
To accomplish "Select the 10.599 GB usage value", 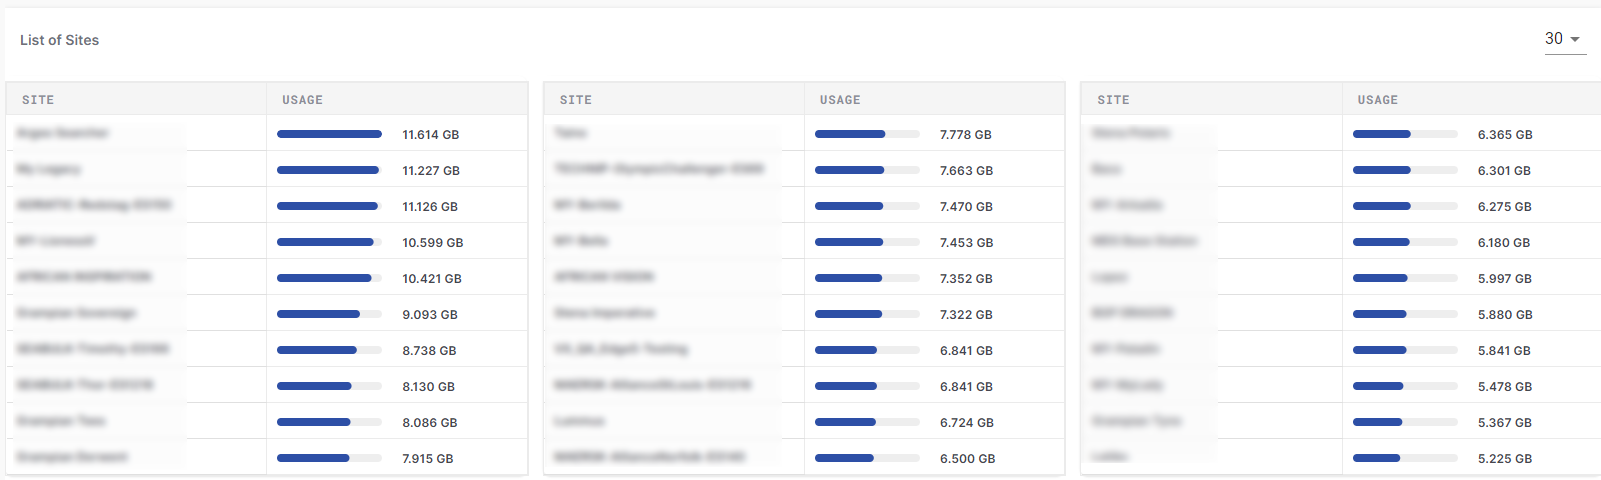I will click(432, 243).
